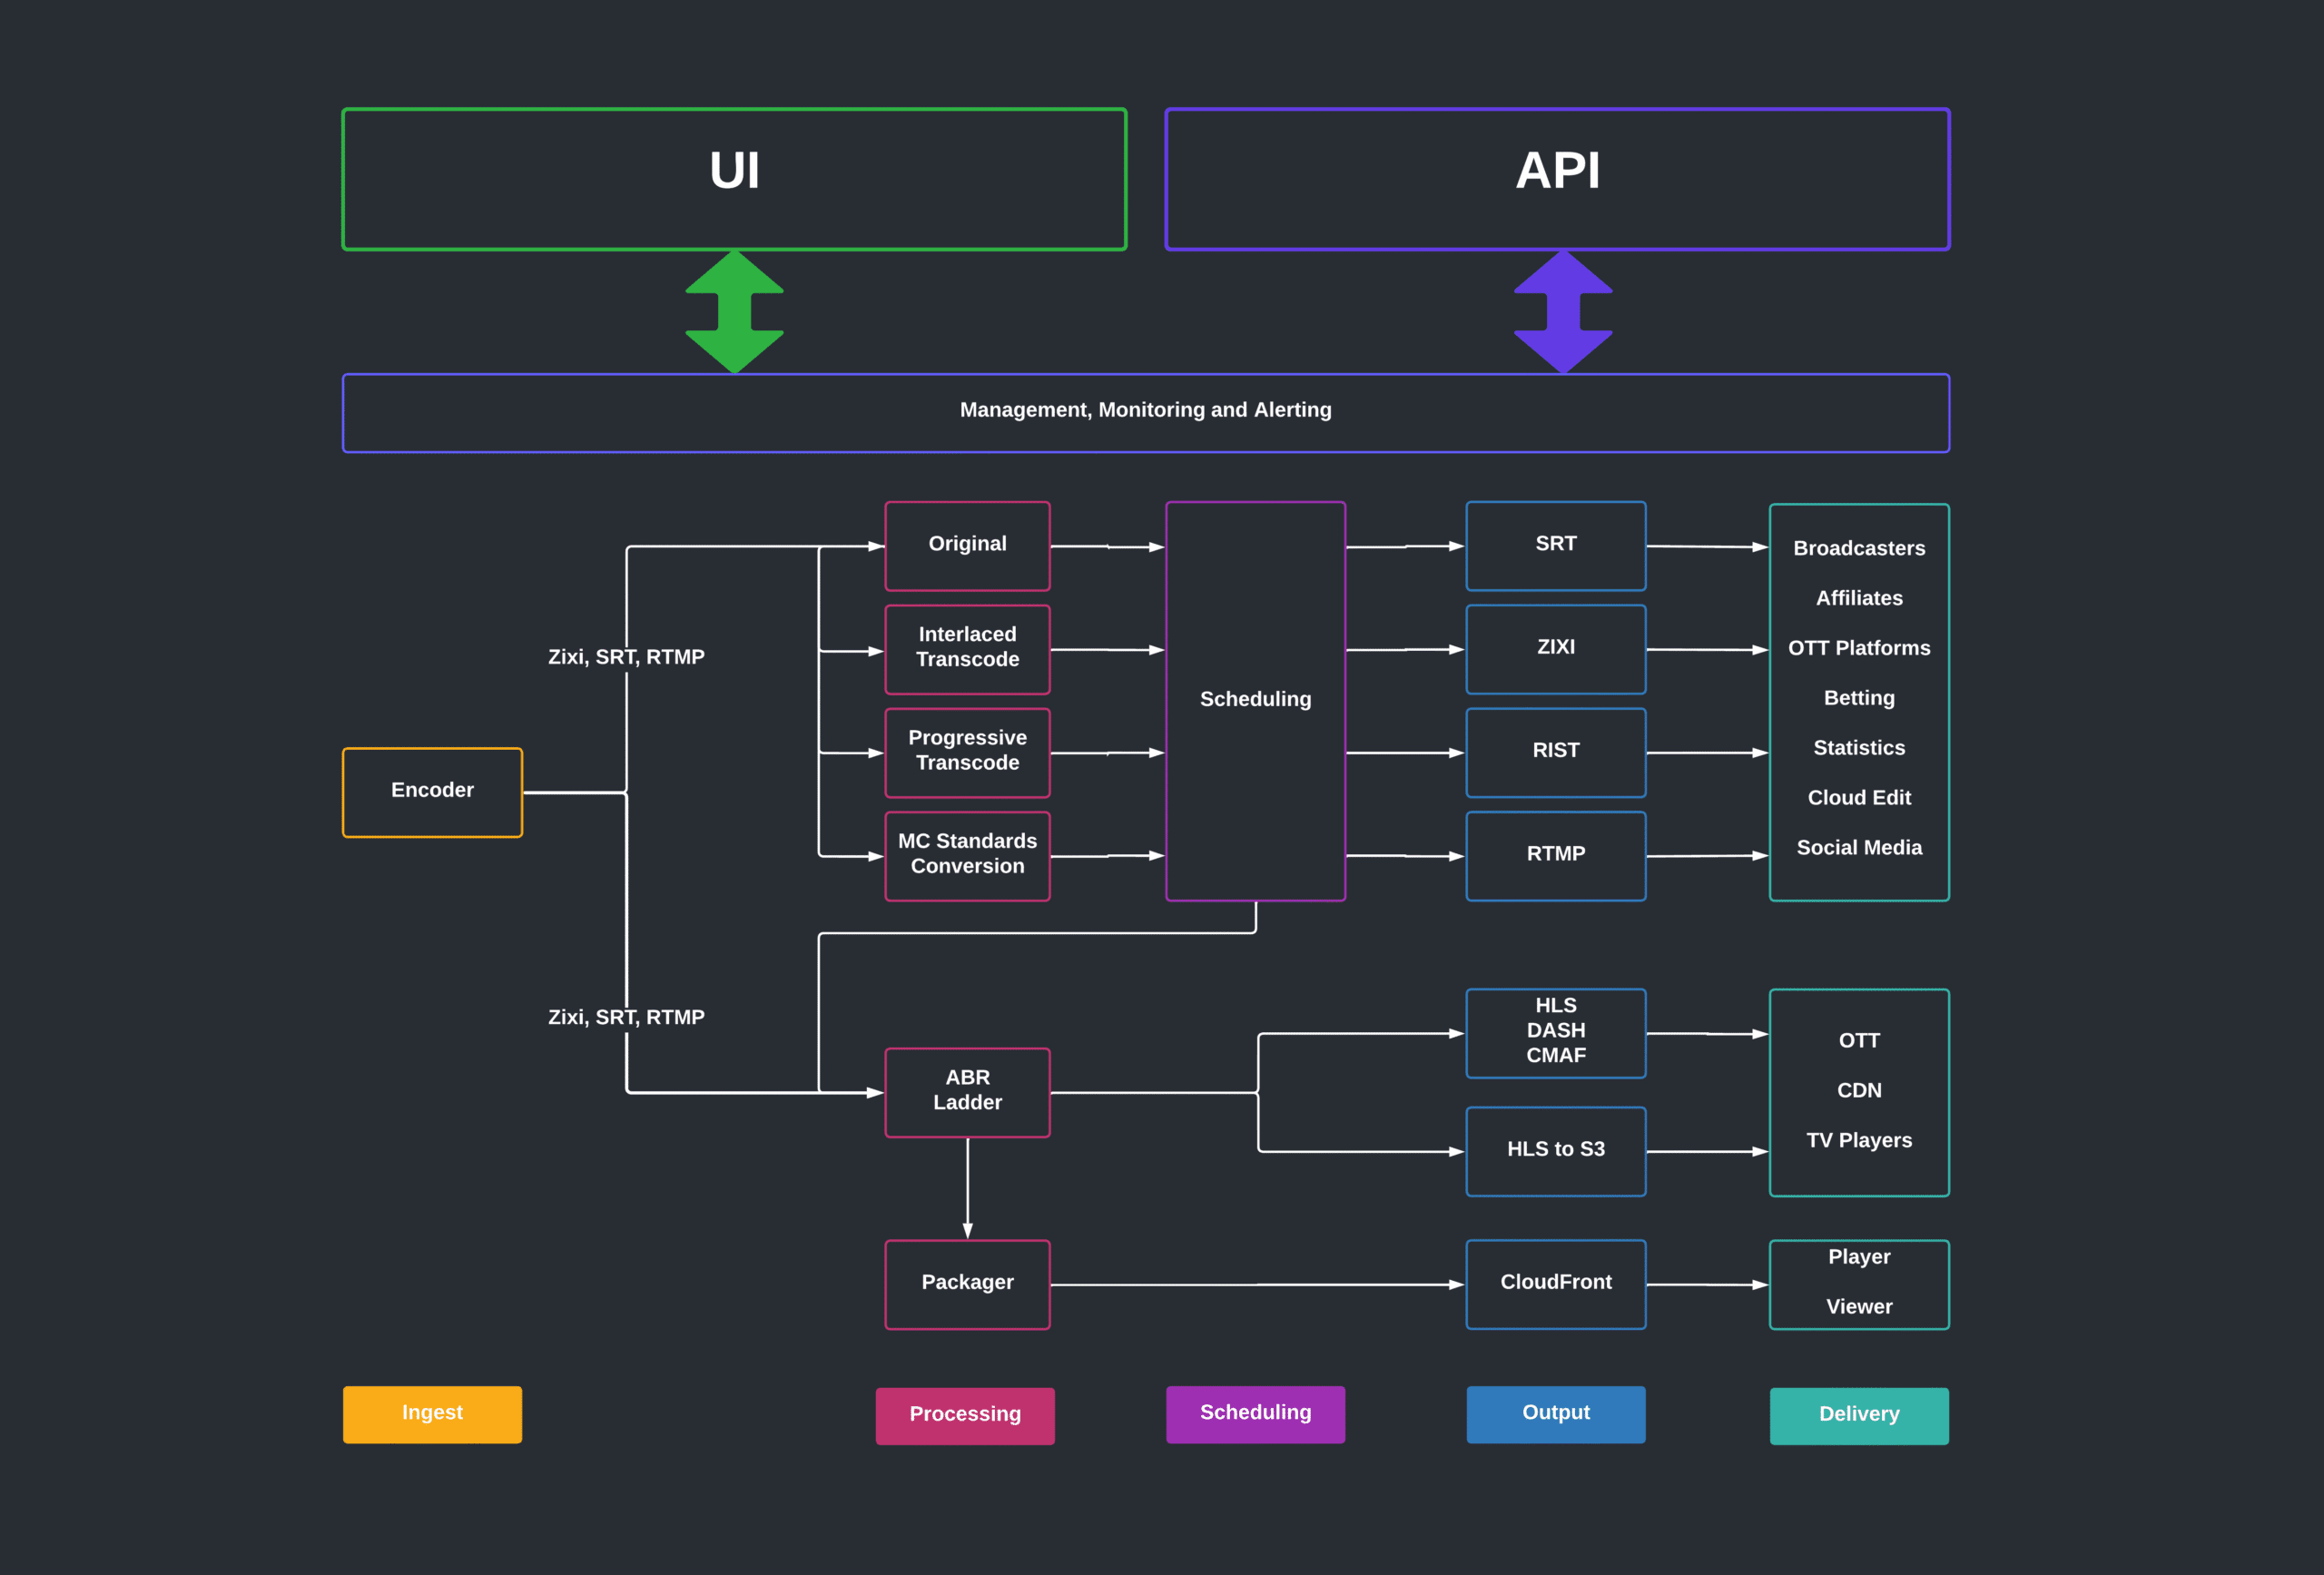Click the upper Zixi, SRT, RTMP label

(626, 657)
